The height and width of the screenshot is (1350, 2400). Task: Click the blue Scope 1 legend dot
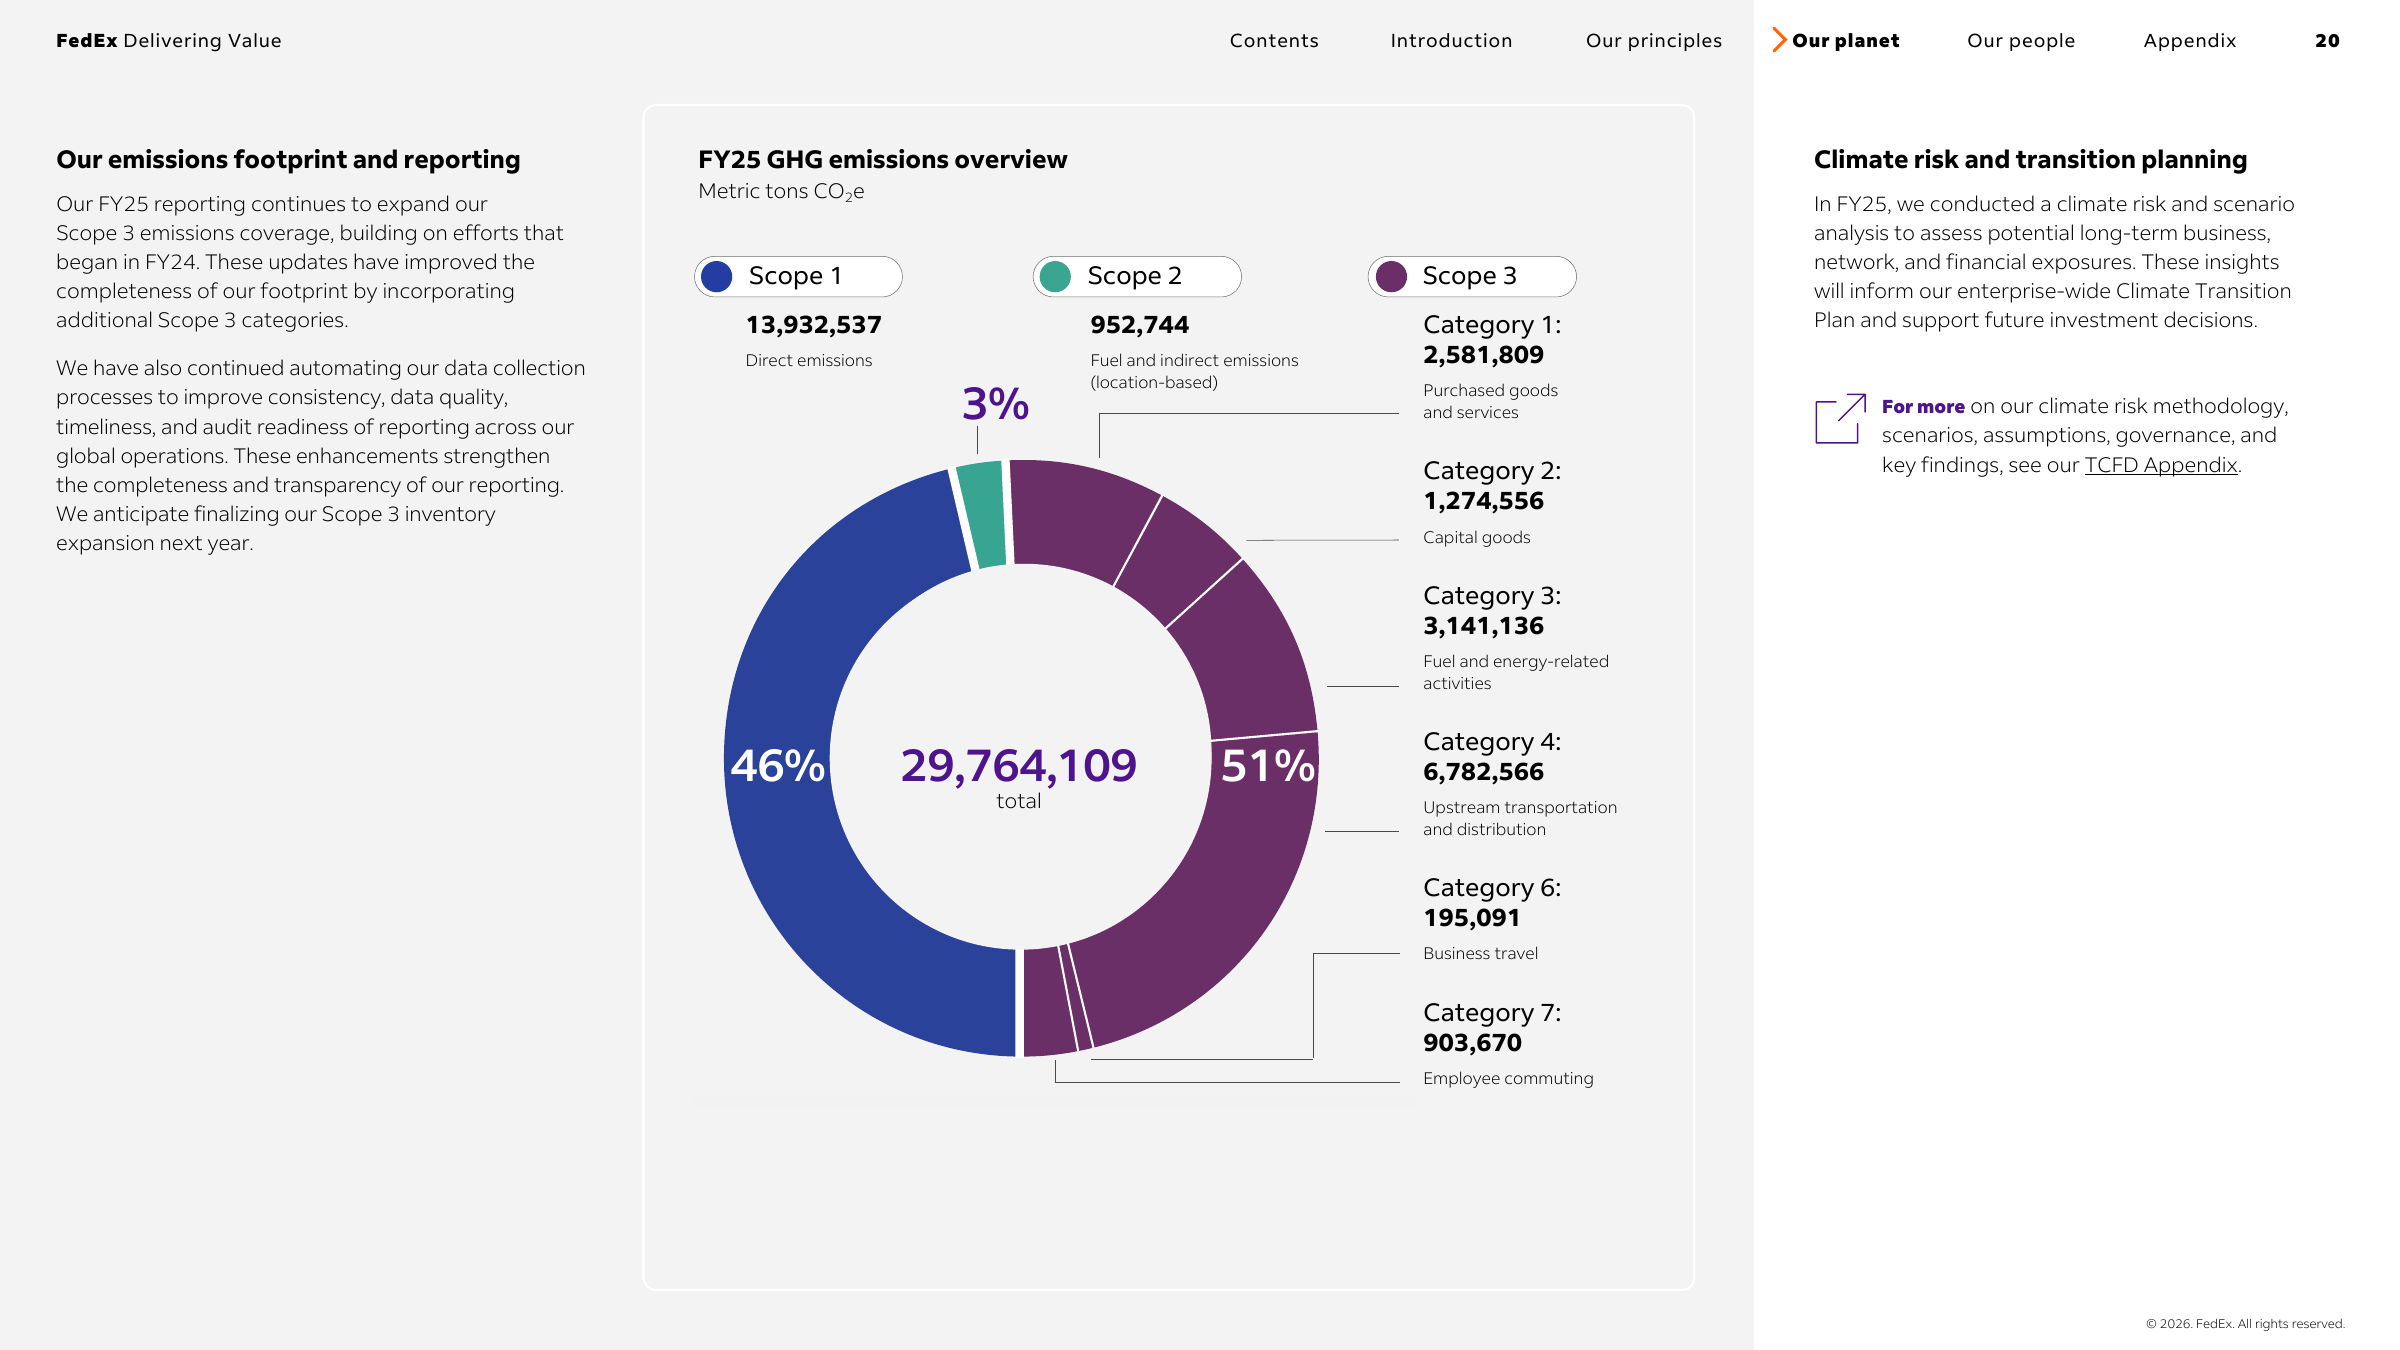pos(717,276)
